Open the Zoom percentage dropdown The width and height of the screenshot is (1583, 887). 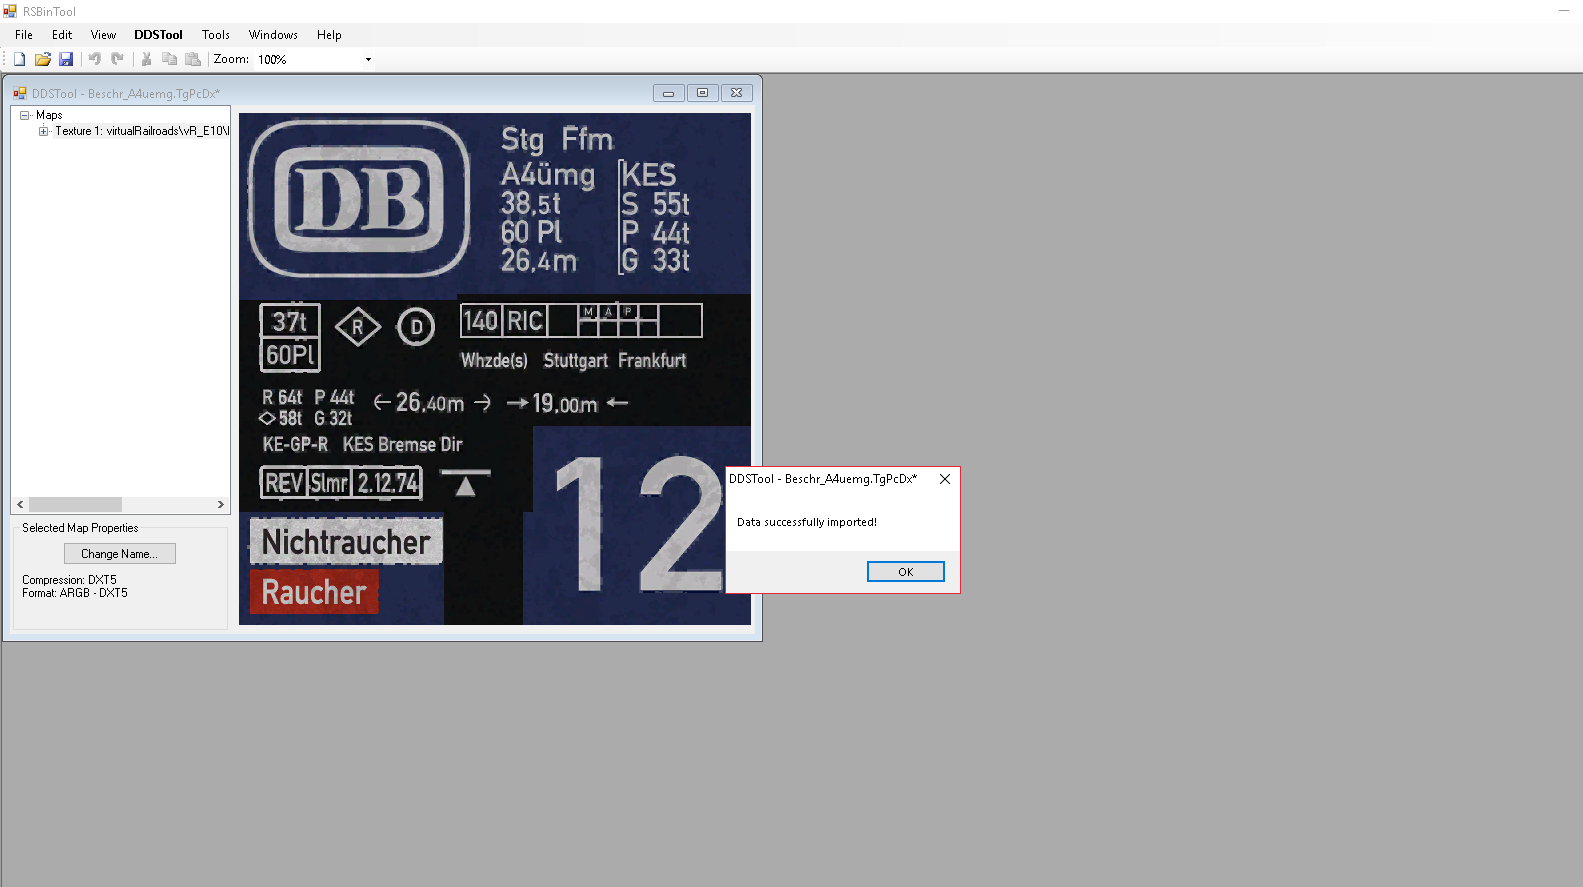point(368,59)
